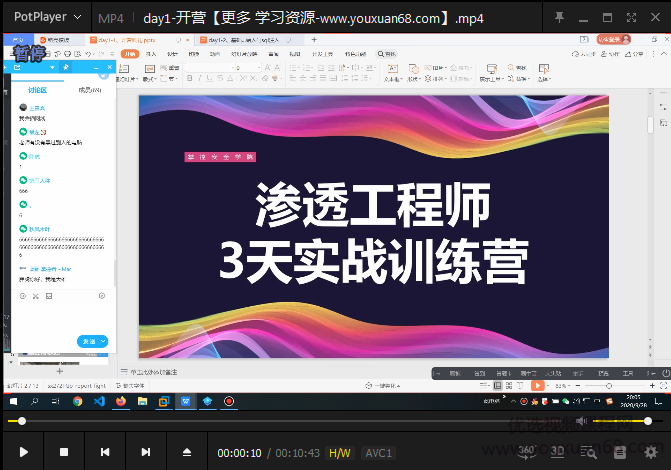Open the playlist panel icon
671x470 pixels.
(x=621, y=451)
